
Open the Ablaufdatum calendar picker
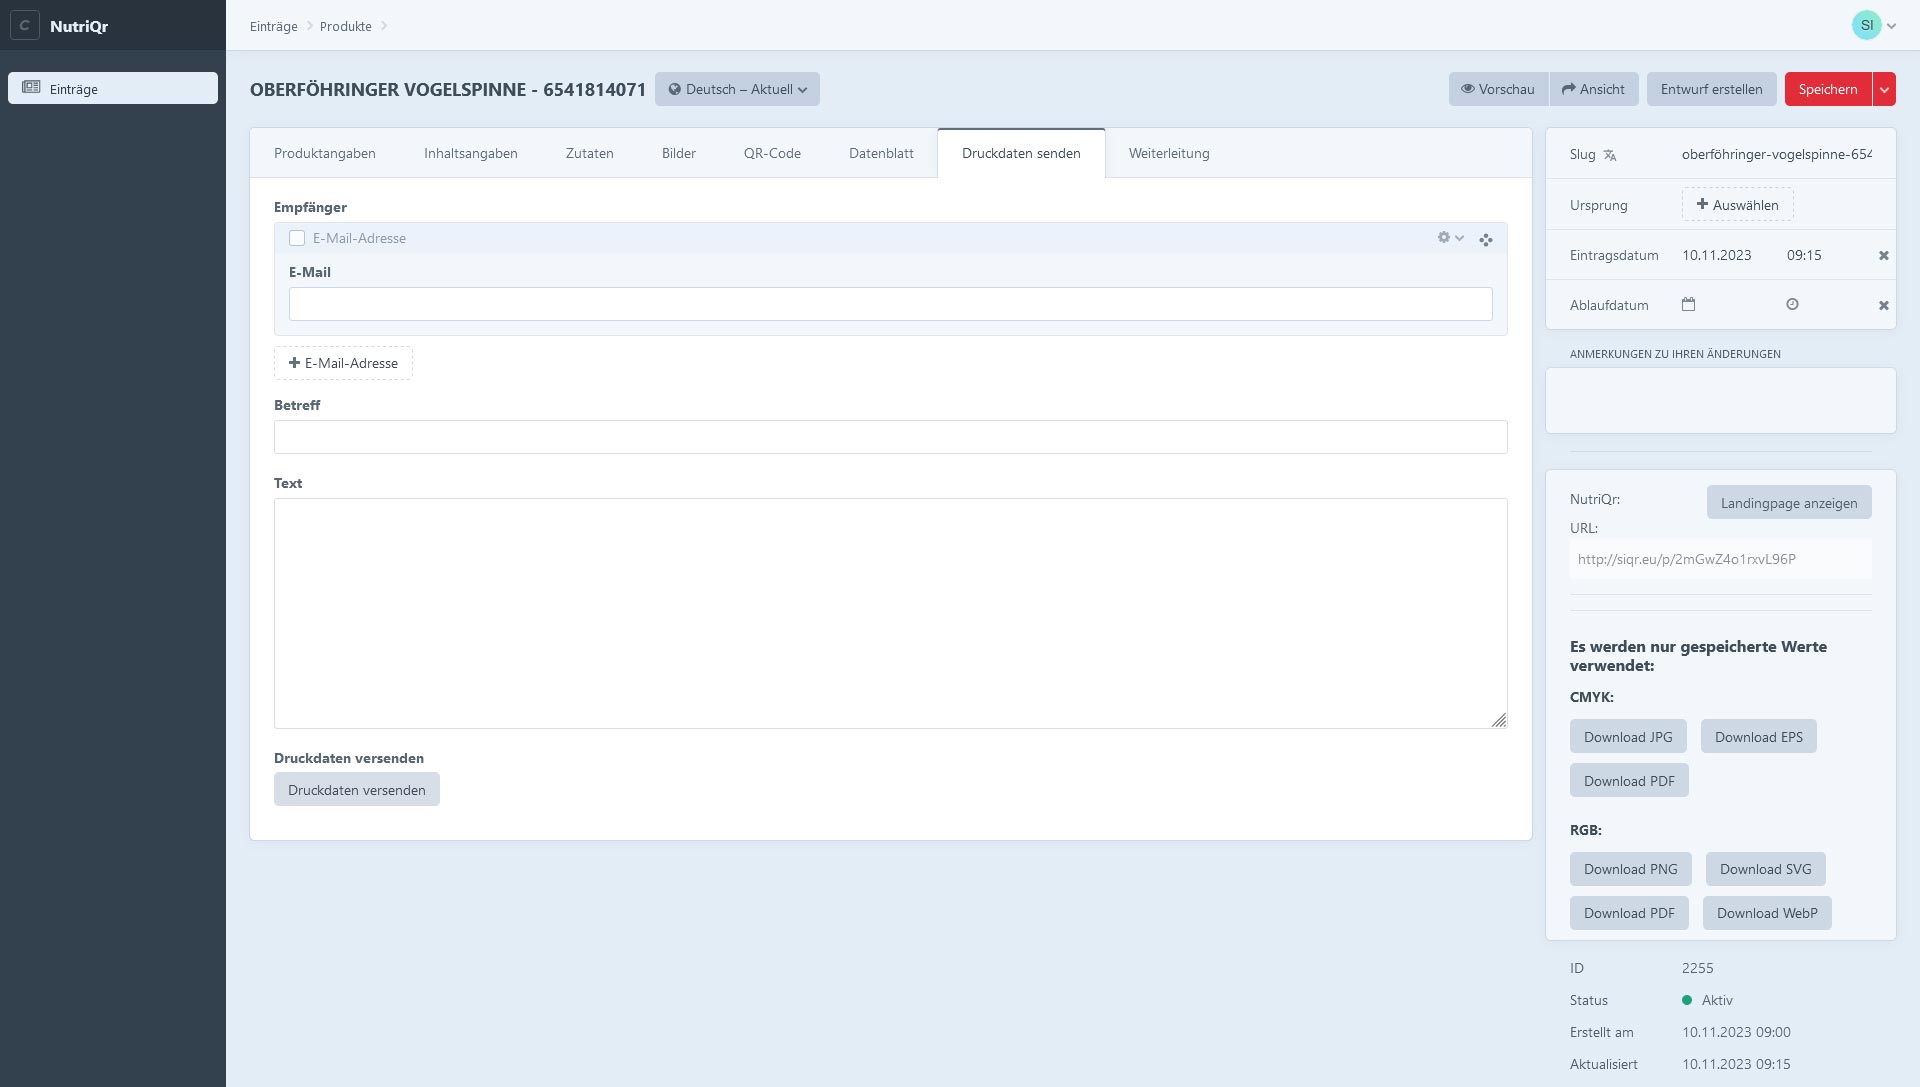point(1689,305)
